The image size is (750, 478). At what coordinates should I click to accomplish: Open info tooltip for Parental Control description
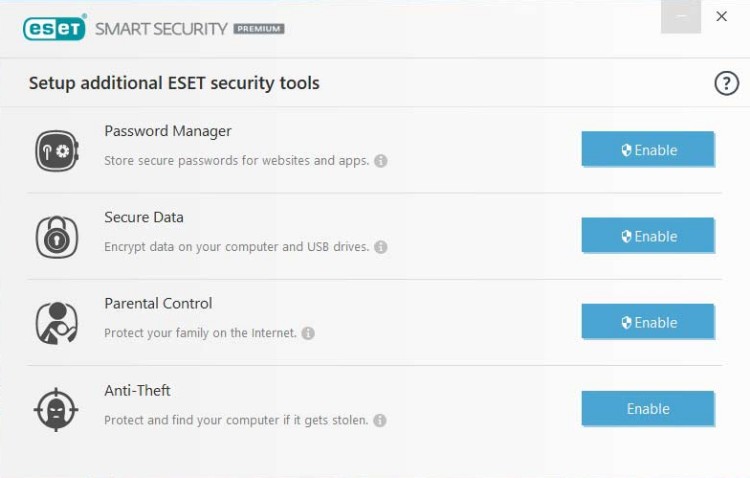pos(308,333)
